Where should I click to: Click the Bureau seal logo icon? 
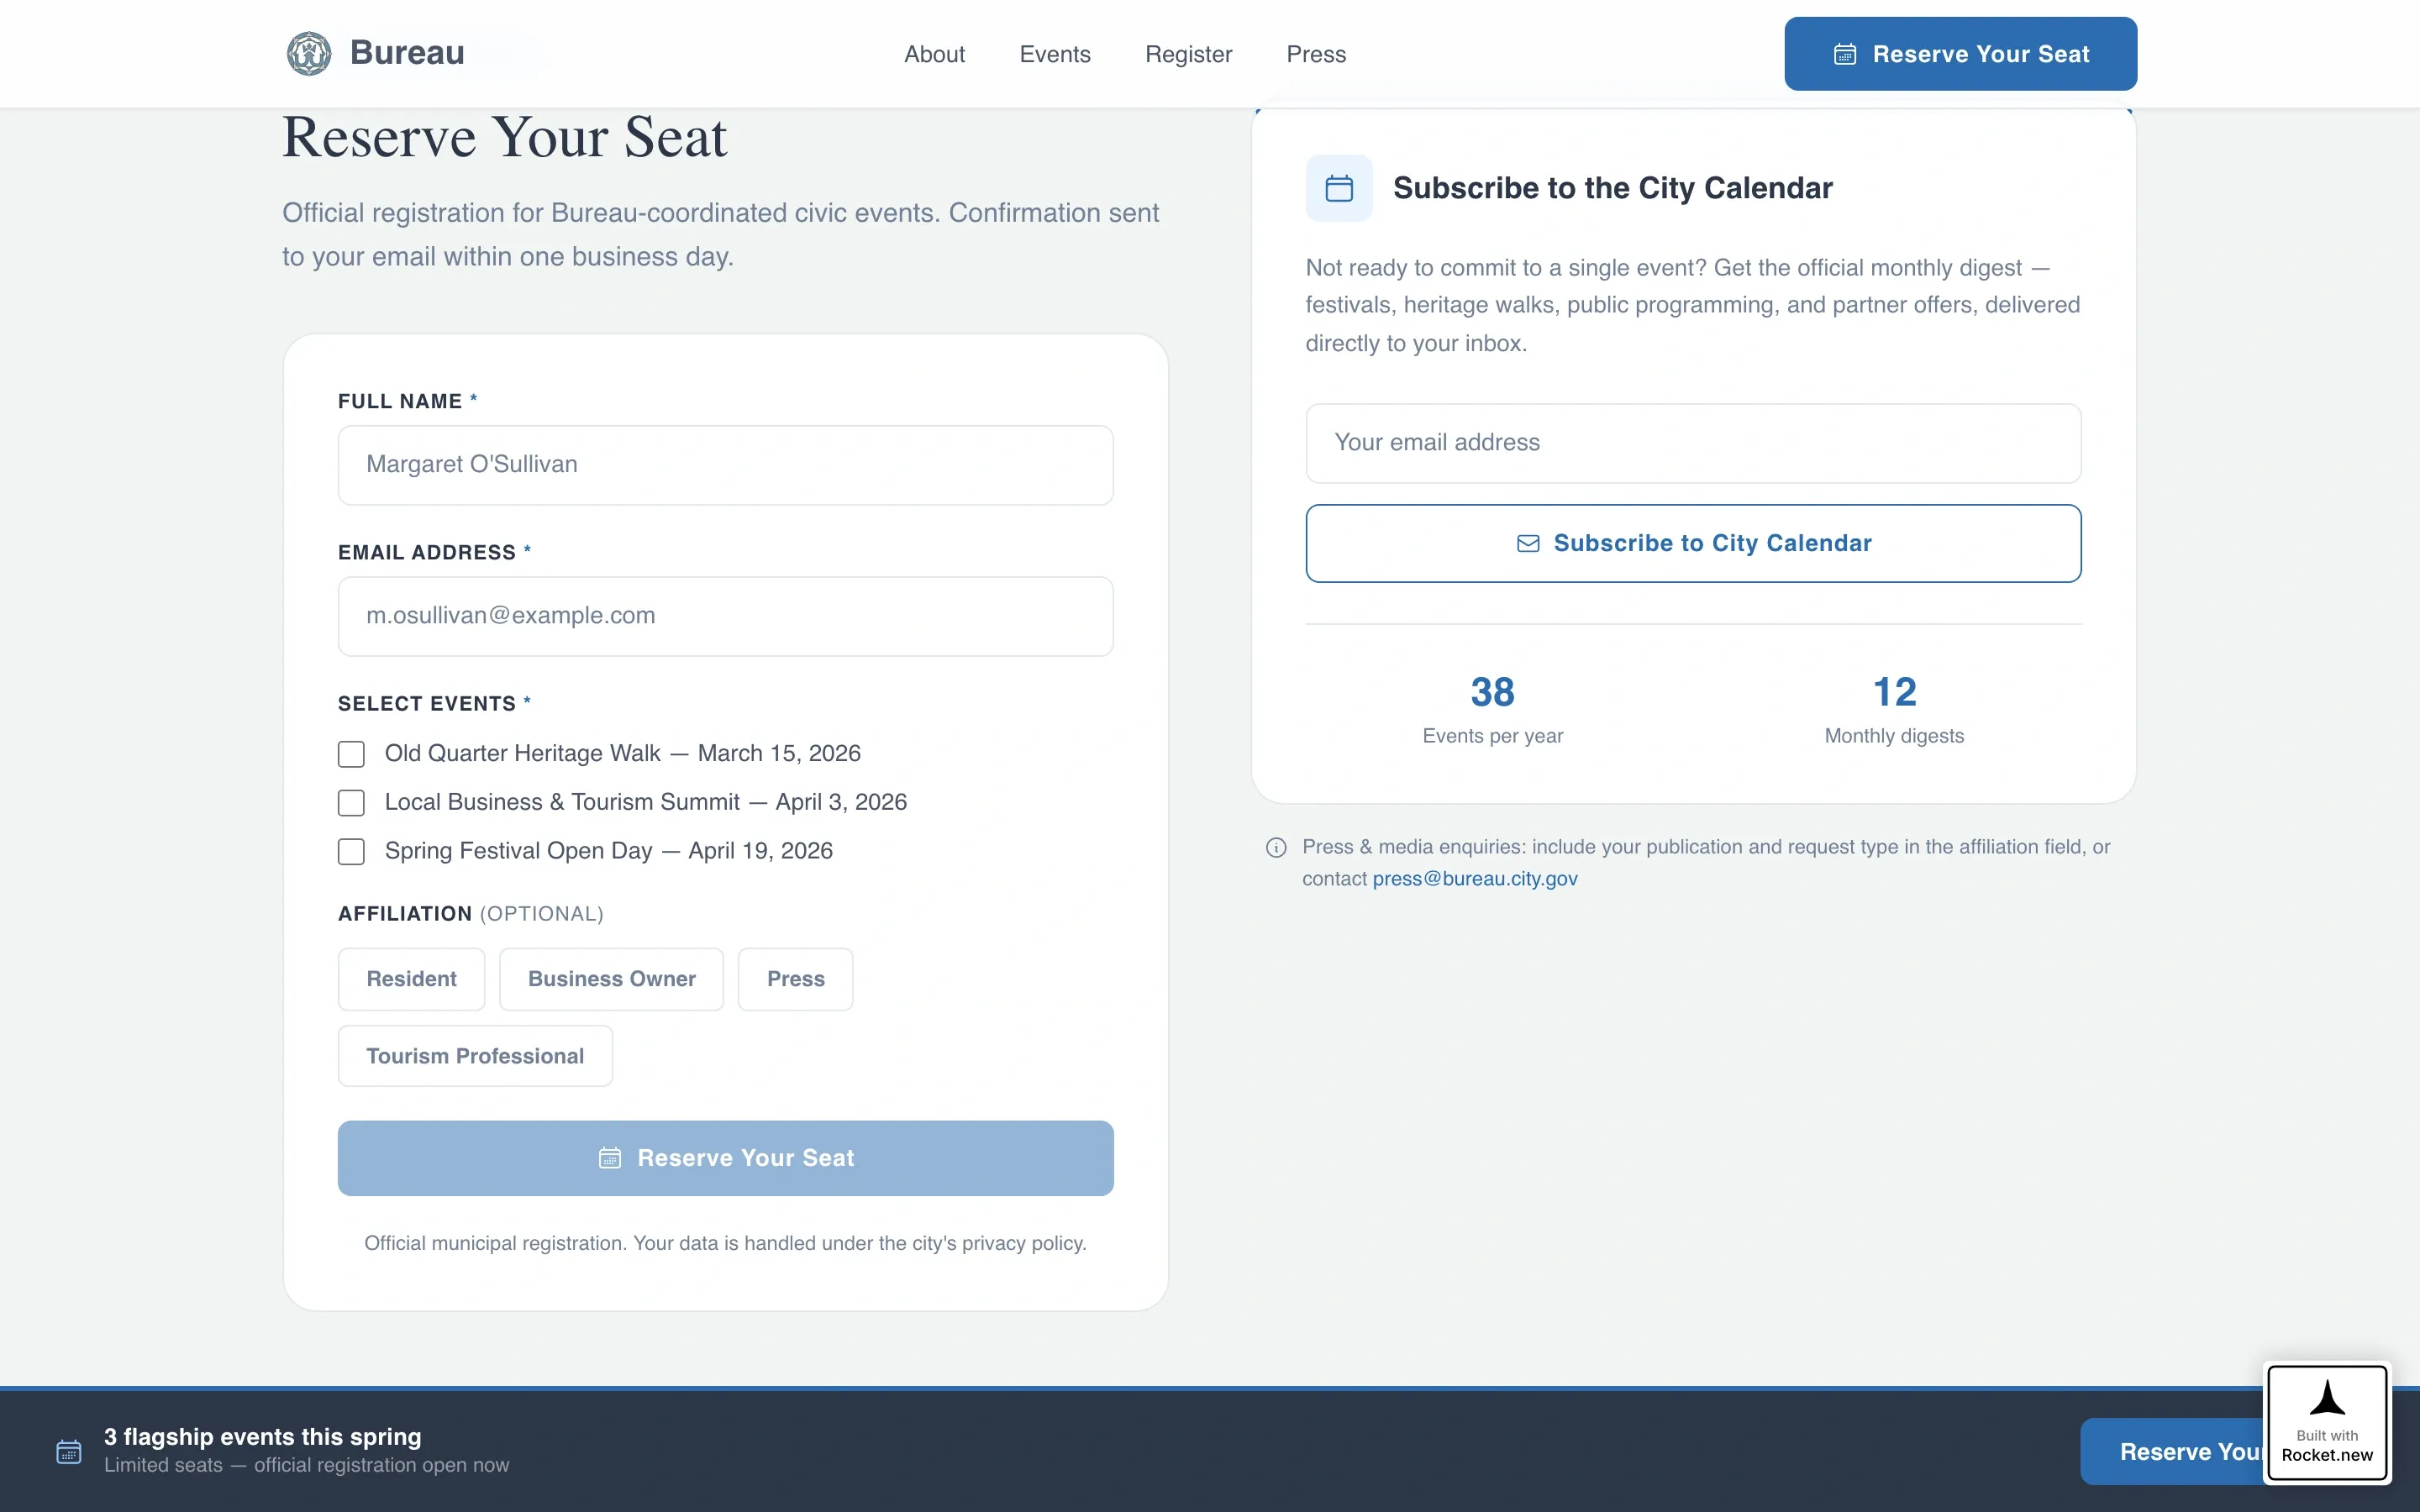coord(309,53)
